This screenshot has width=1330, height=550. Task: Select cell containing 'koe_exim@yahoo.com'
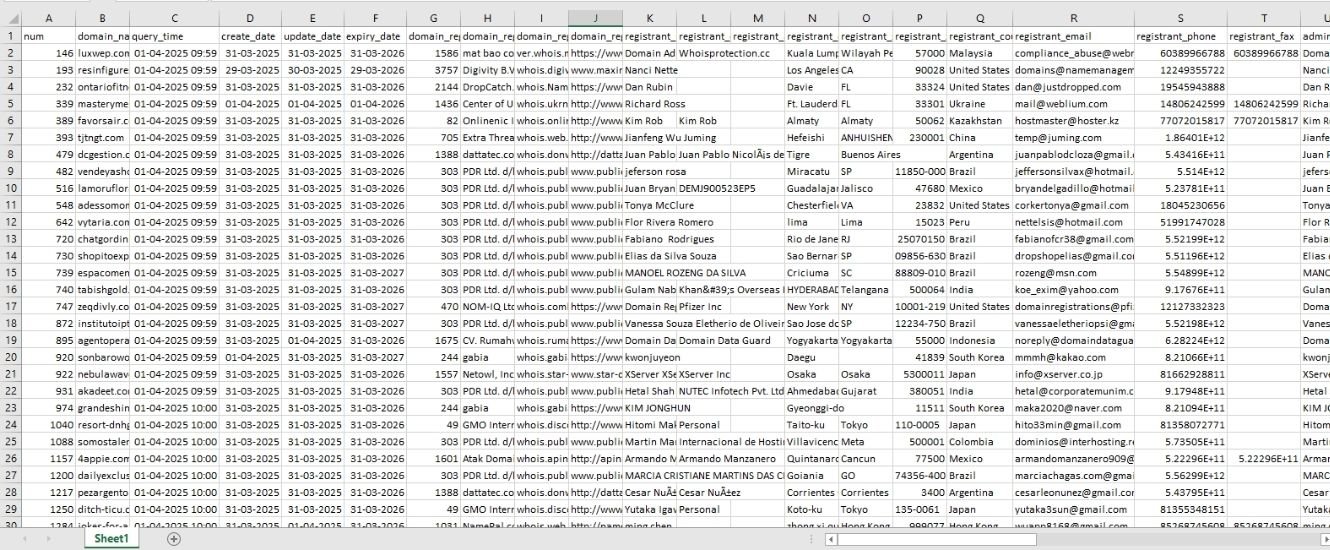[1073, 290]
